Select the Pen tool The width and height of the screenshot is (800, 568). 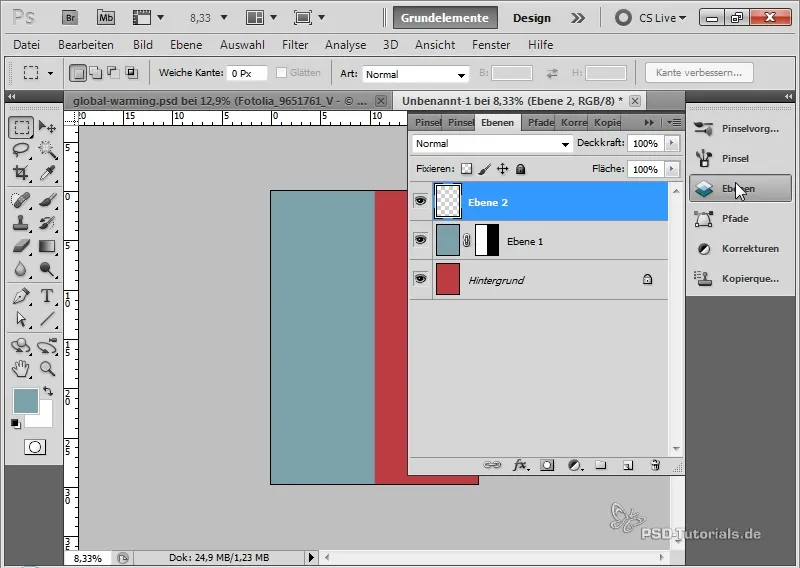coord(21,296)
